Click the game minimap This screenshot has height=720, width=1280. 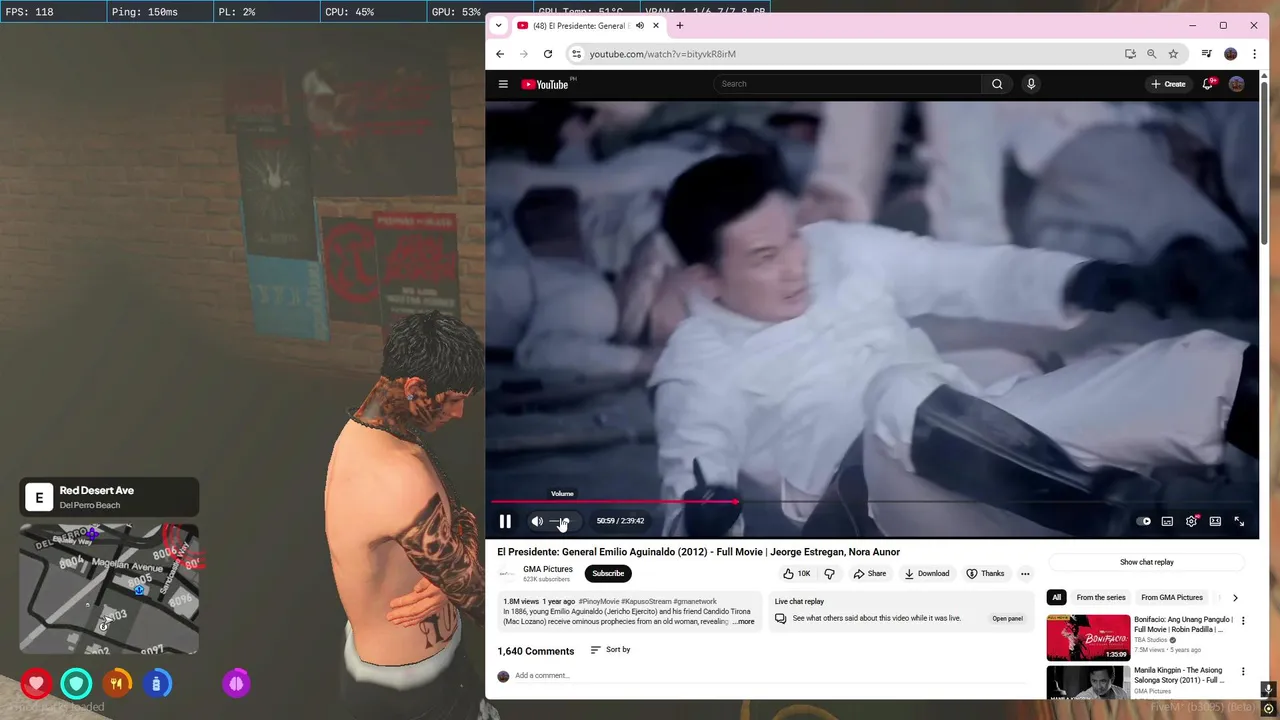pos(109,589)
